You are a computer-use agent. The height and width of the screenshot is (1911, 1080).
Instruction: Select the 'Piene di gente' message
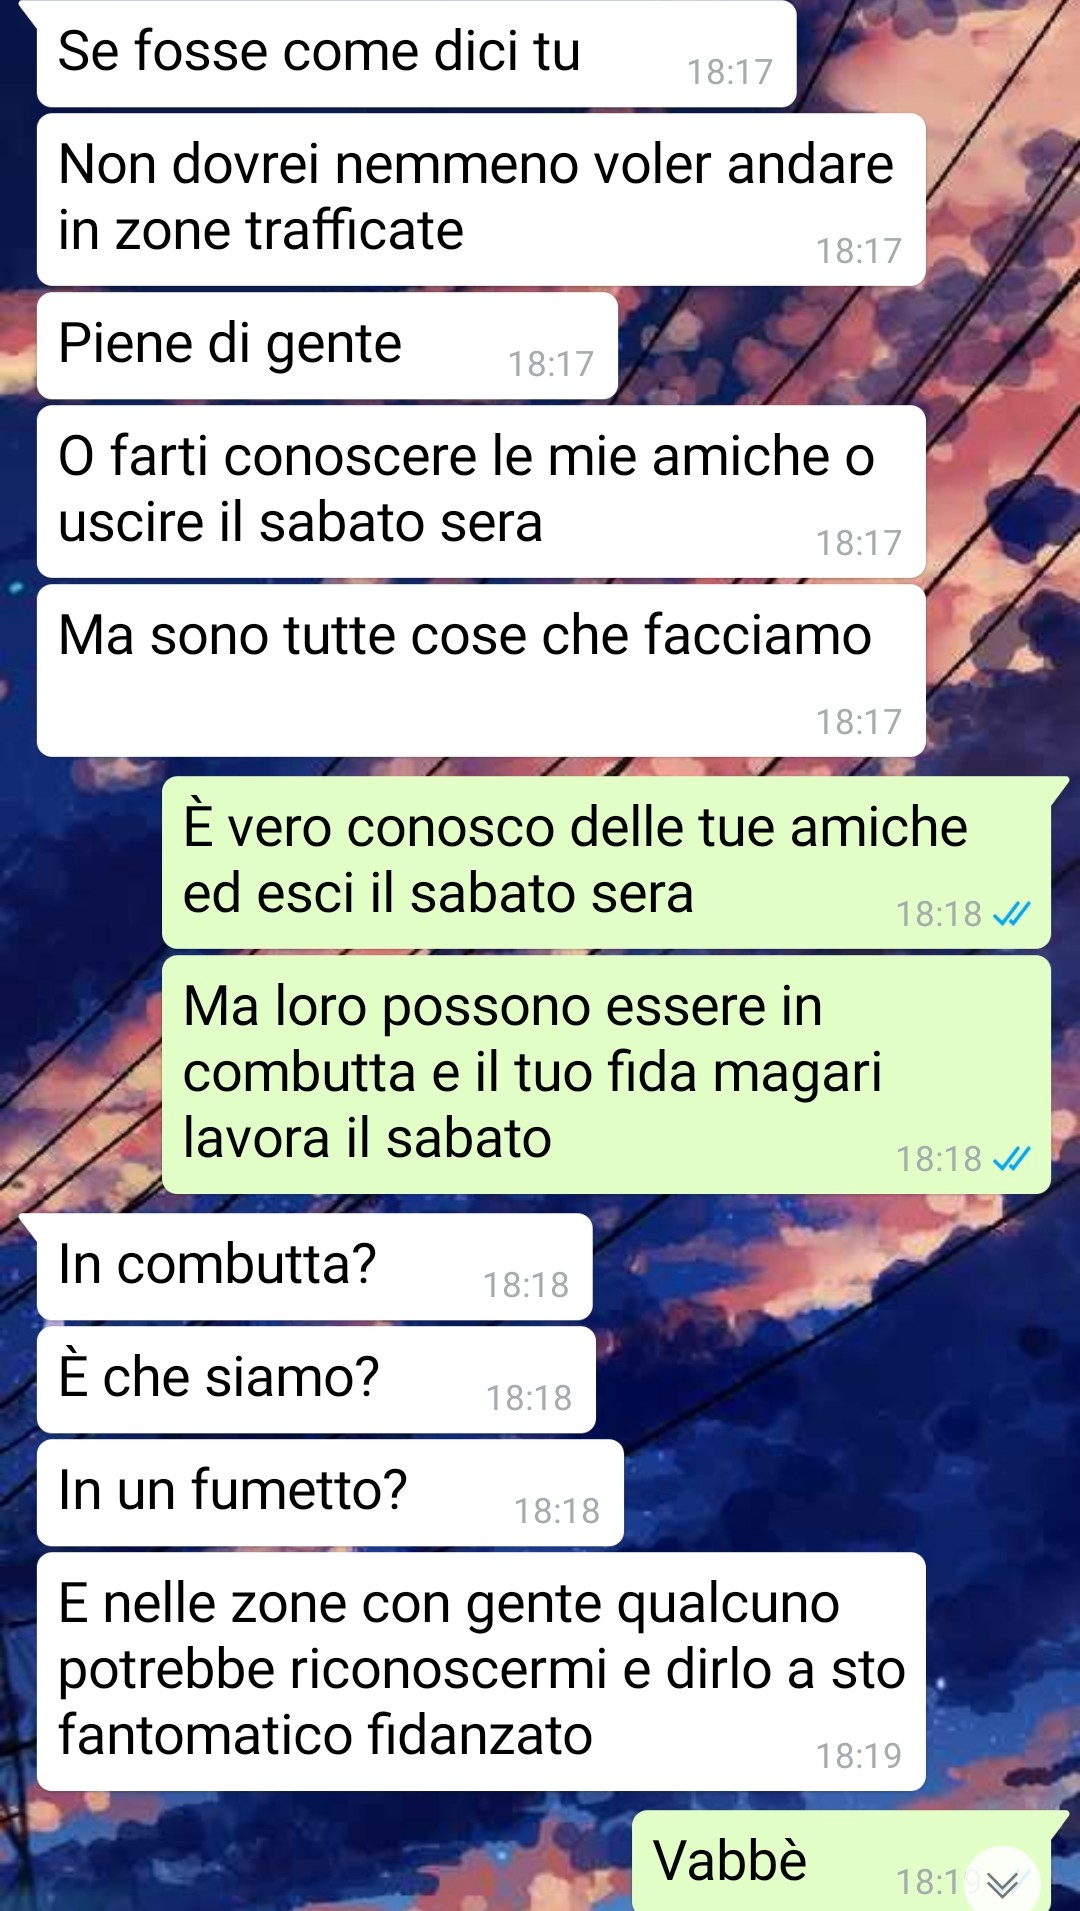pos(327,346)
